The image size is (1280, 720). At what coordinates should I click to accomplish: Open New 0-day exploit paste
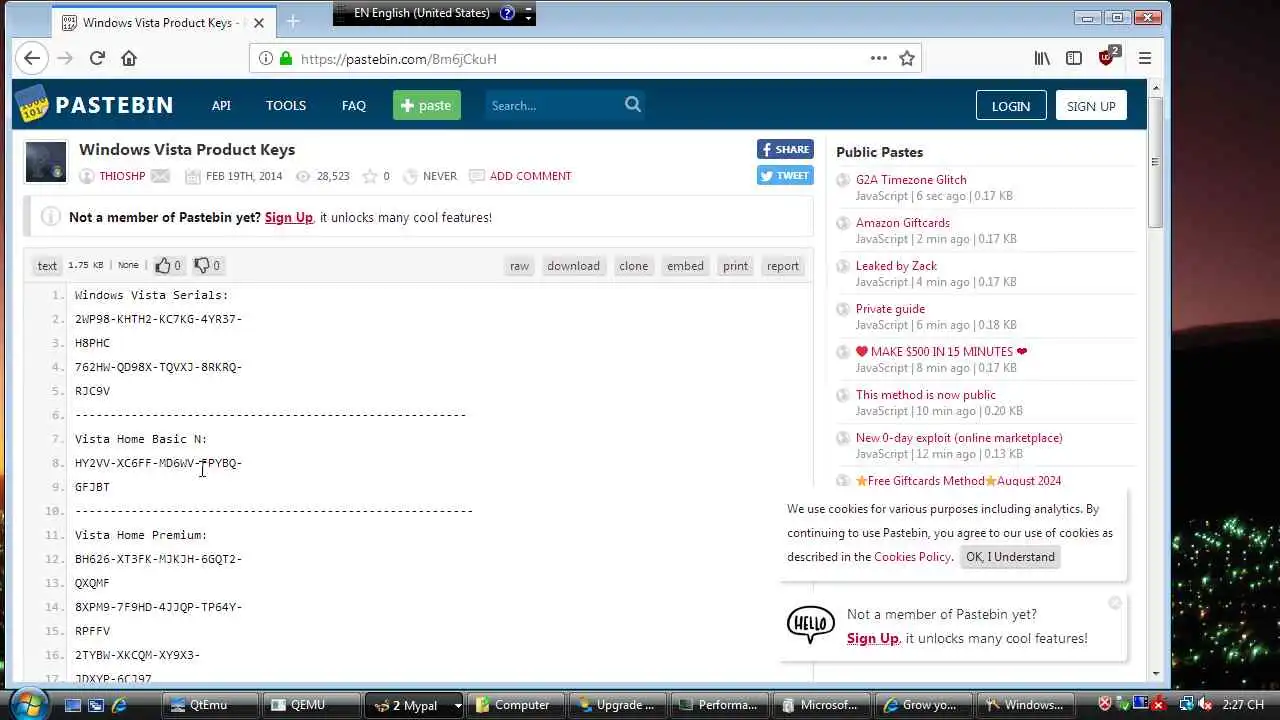959,438
